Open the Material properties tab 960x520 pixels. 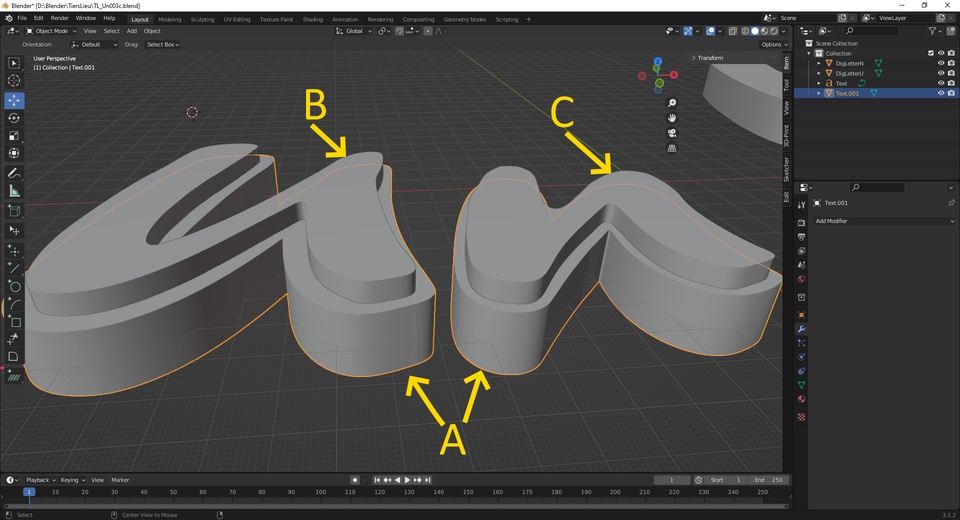coord(801,399)
